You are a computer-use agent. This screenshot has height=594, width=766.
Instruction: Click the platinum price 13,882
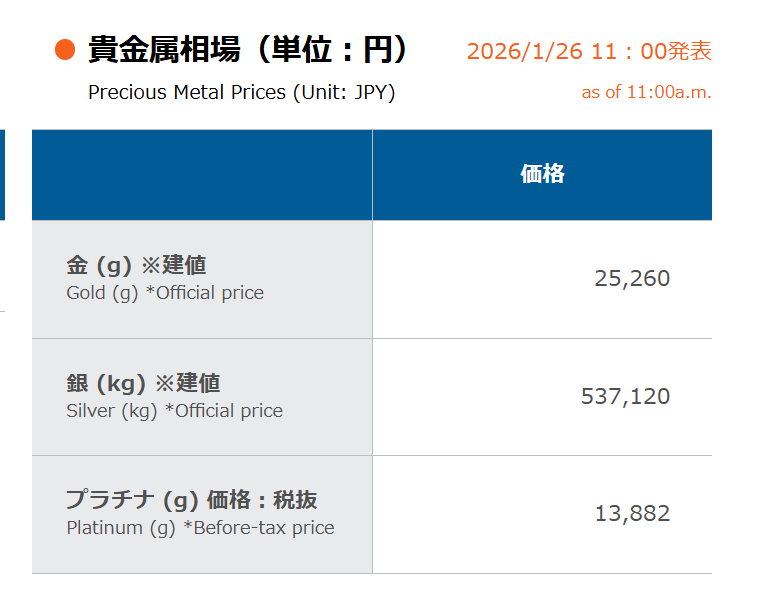tap(632, 514)
